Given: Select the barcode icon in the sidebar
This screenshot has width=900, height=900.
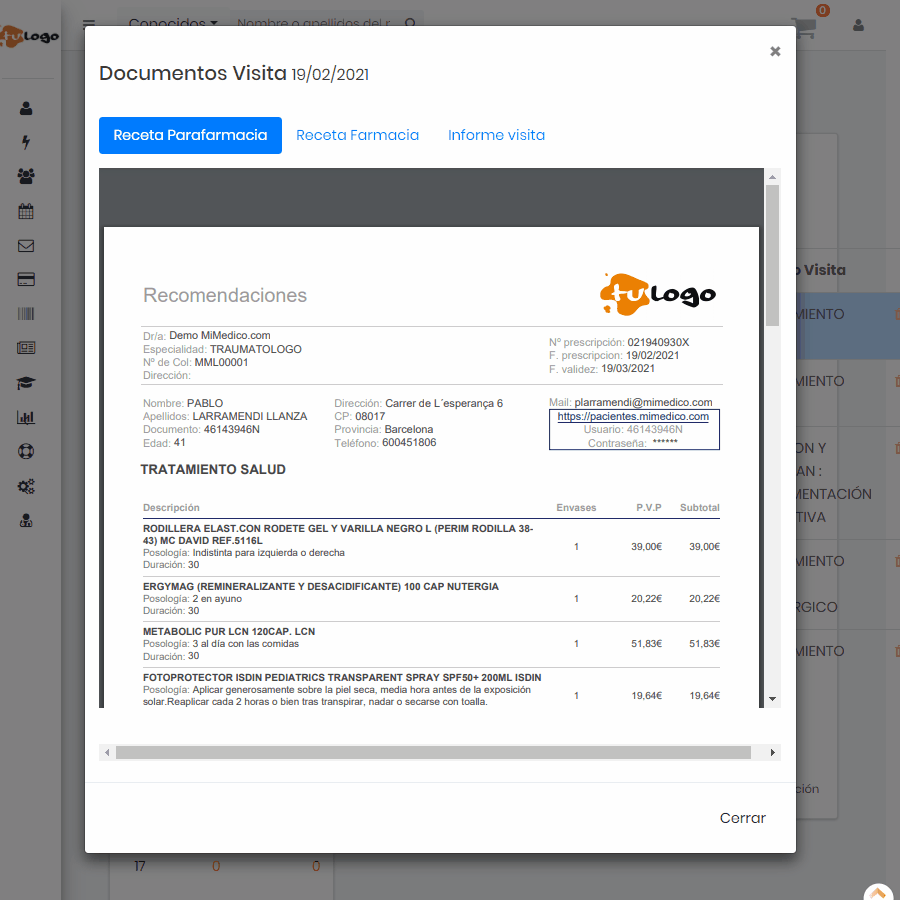Looking at the screenshot, I should (x=26, y=314).
